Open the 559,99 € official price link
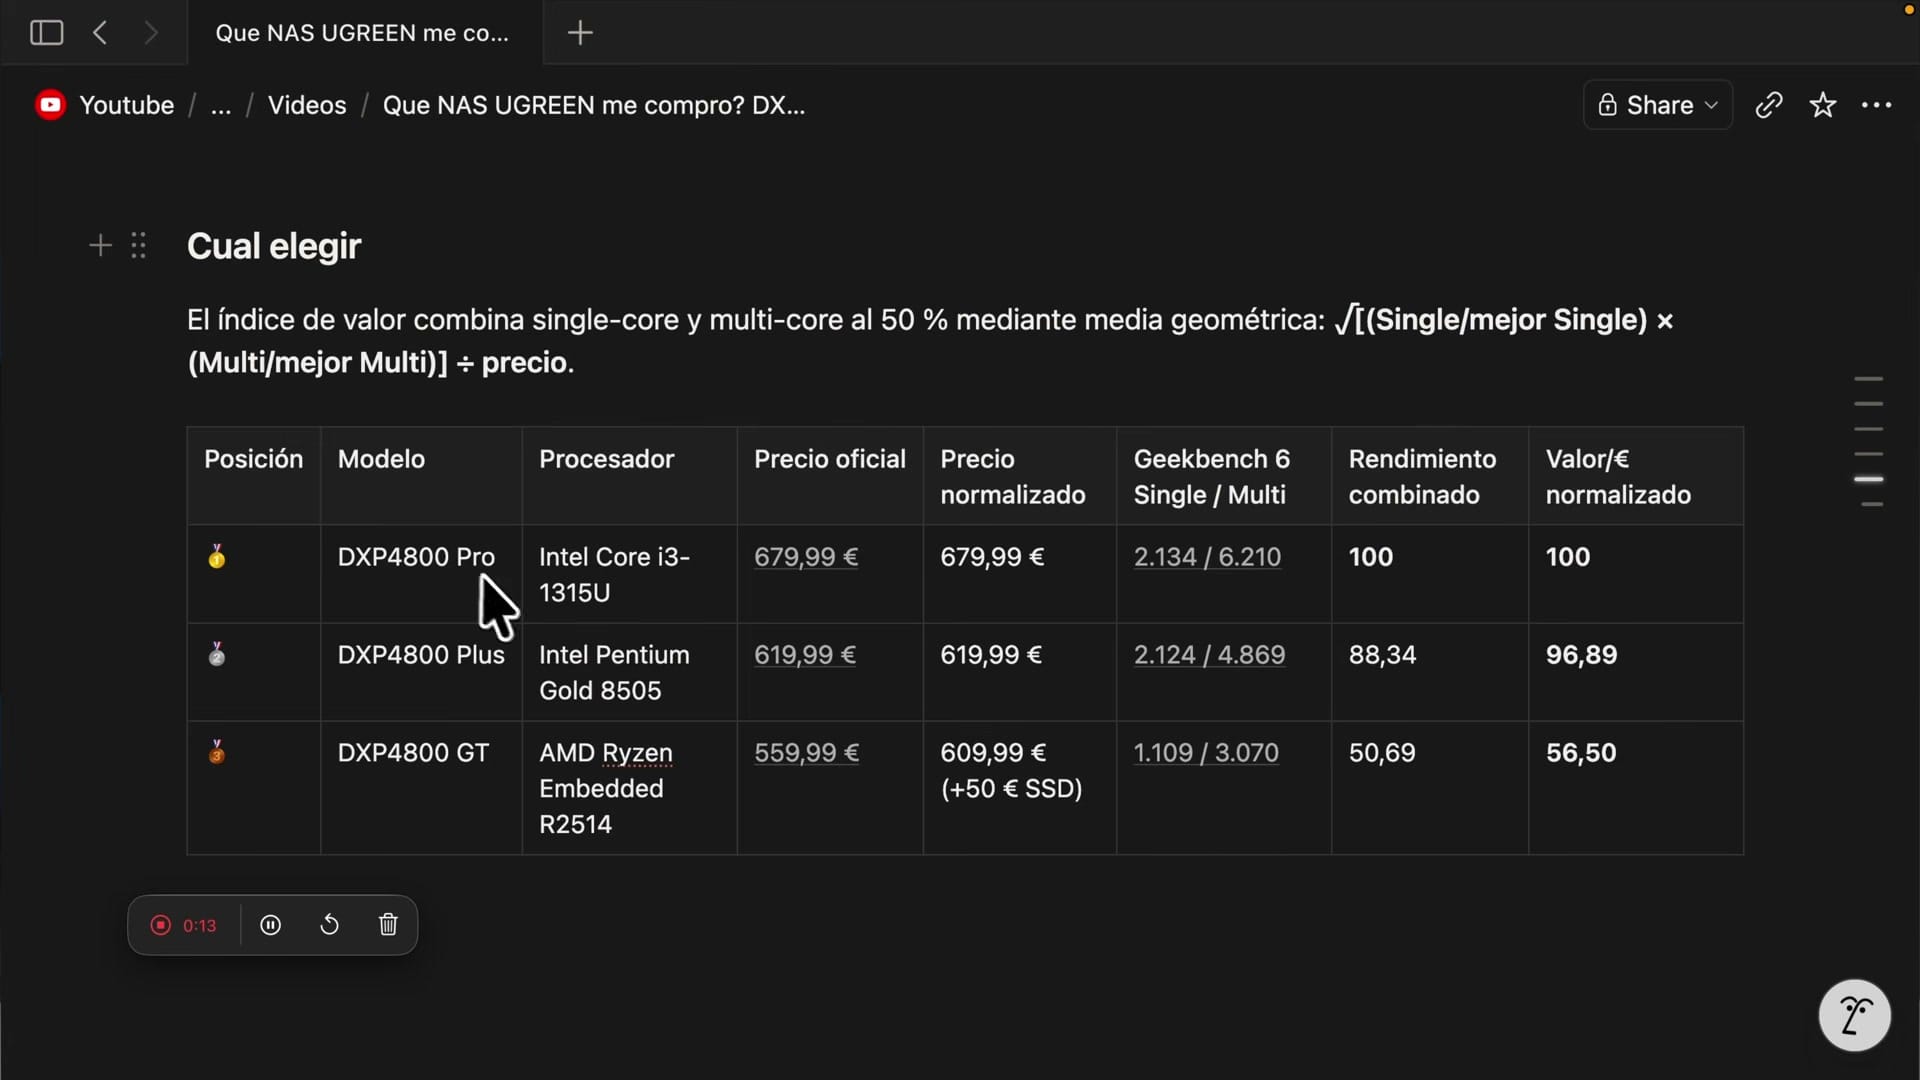The width and height of the screenshot is (1920, 1080). 806,753
